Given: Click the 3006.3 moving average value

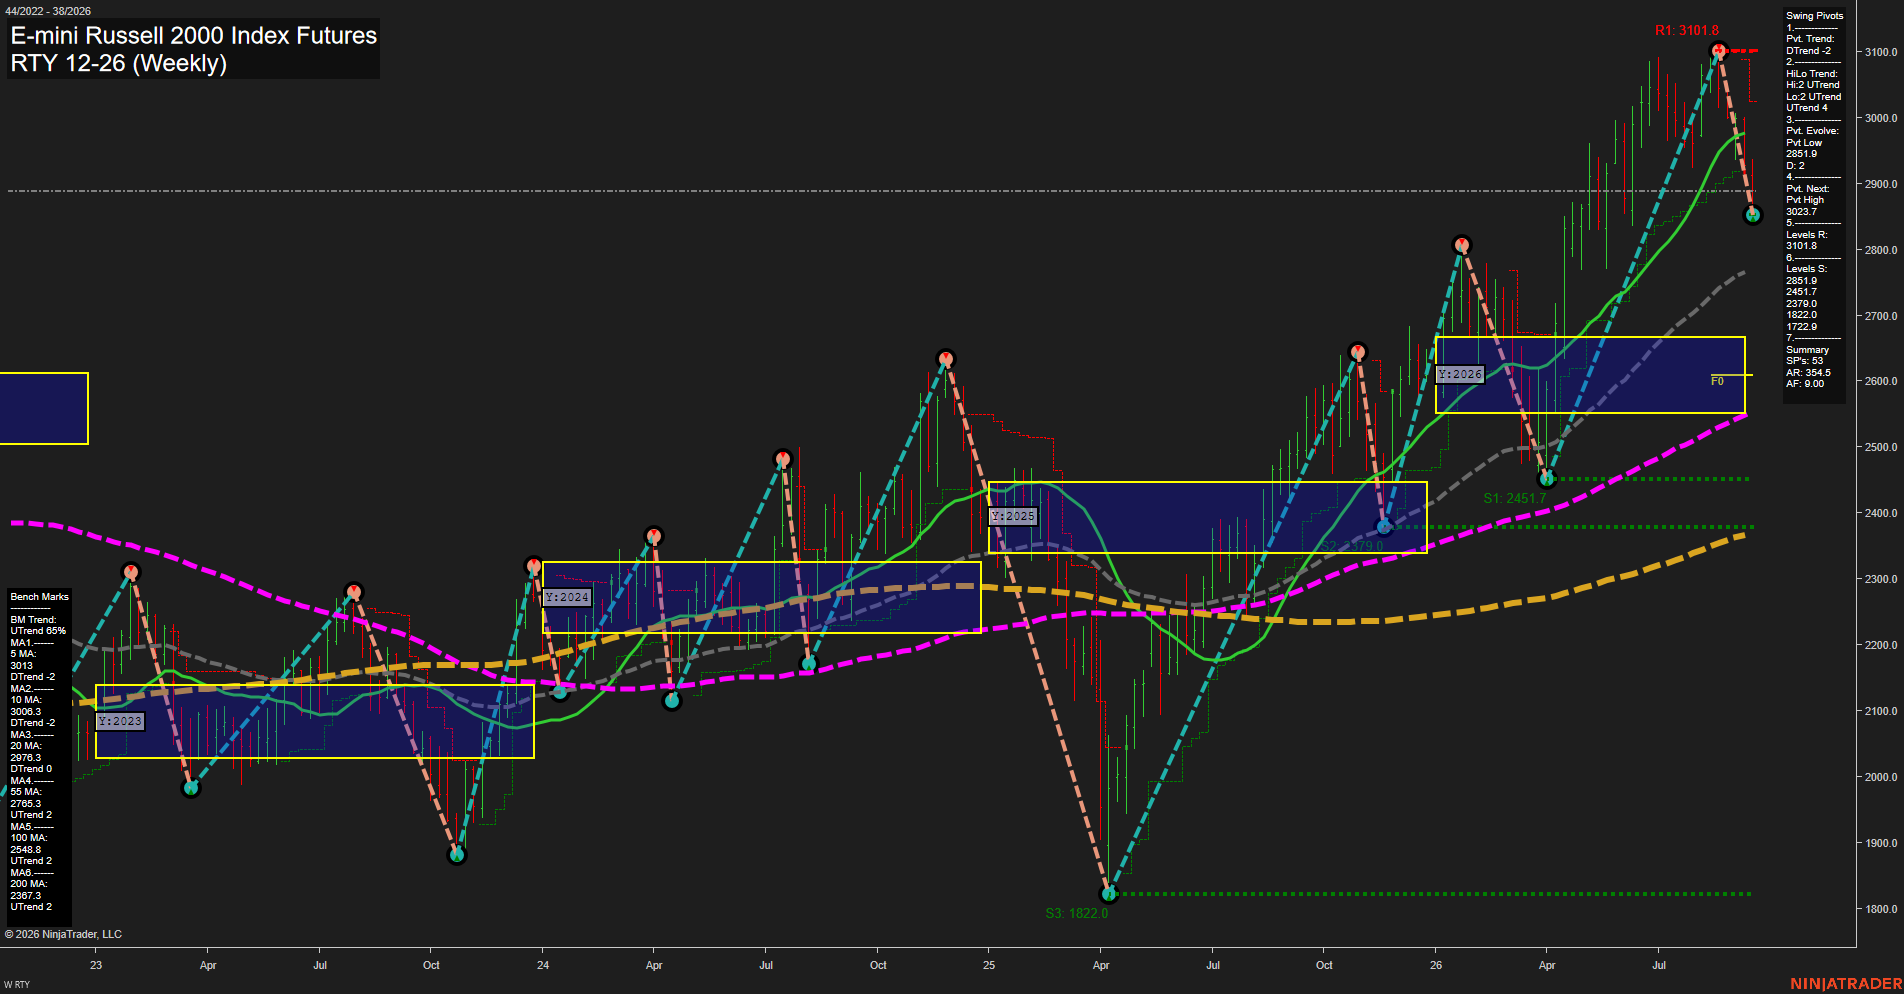Looking at the screenshot, I should click(x=25, y=712).
